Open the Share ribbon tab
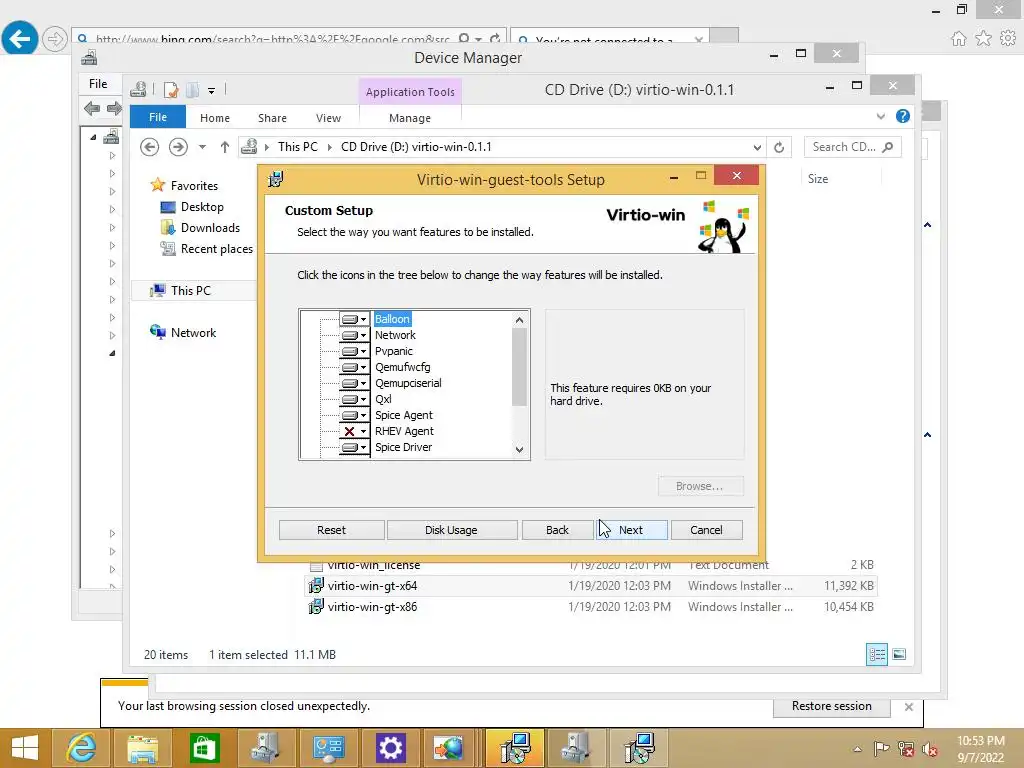 [x=272, y=118]
